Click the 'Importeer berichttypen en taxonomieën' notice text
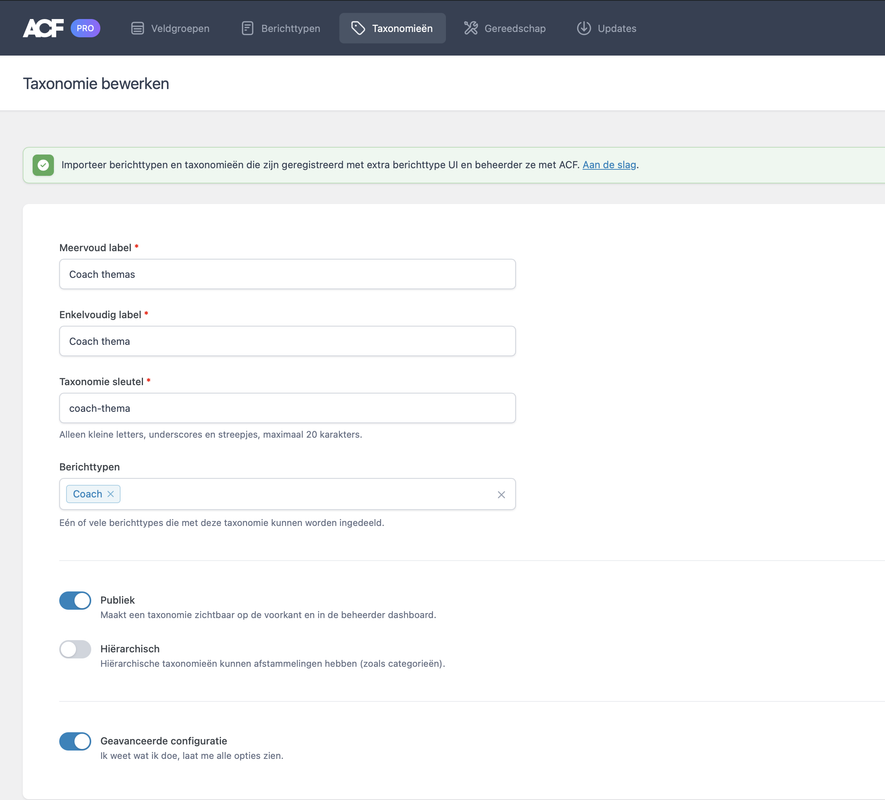The width and height of the screenshot is (885, 800). pyautogui.click(x=321, y=165)
